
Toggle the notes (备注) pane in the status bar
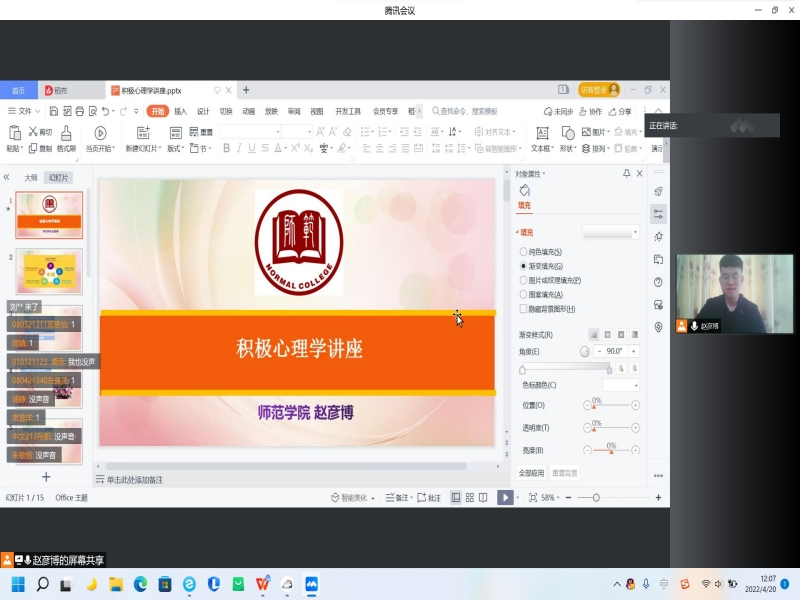coord(398,497)
